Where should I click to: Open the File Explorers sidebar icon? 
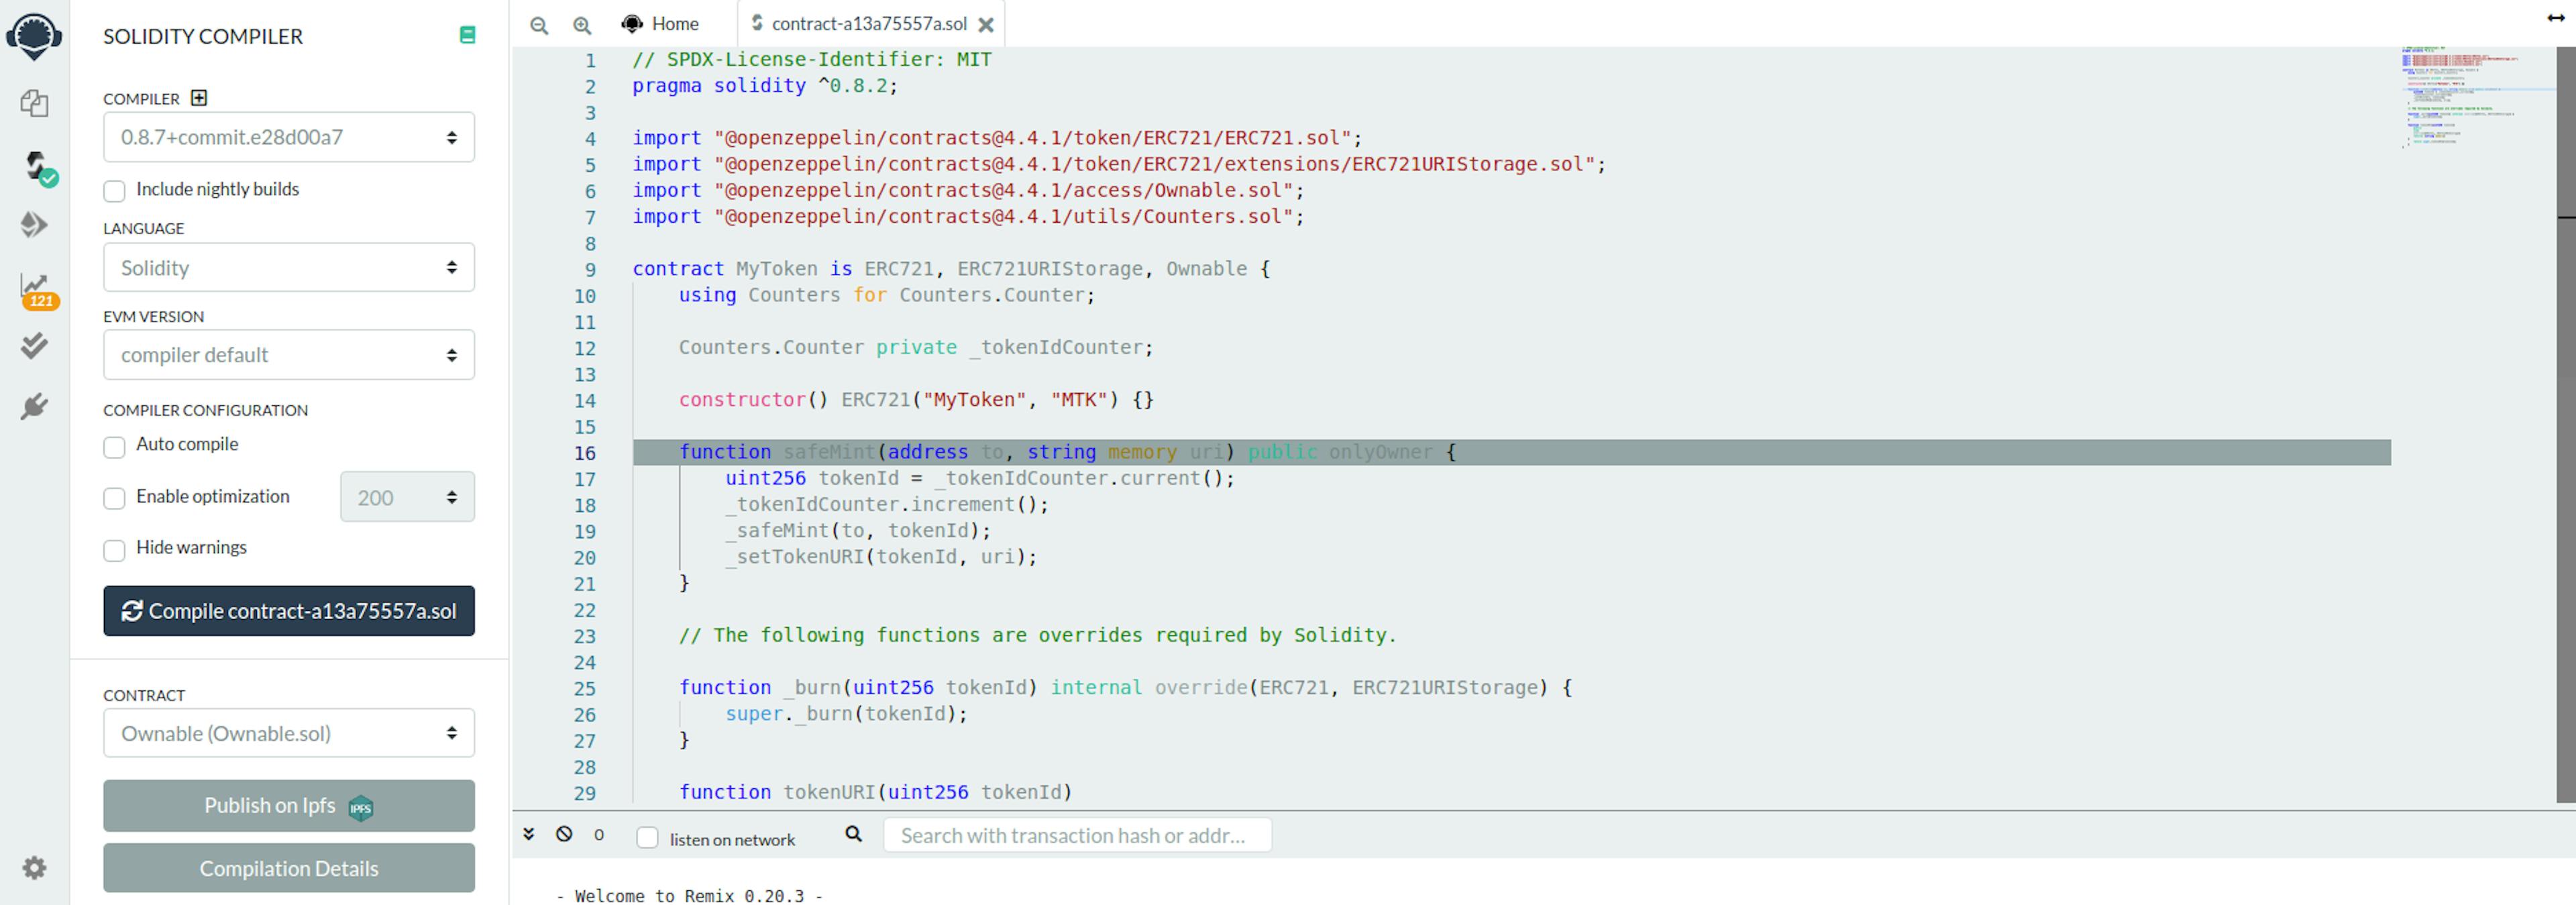[34, 103]
